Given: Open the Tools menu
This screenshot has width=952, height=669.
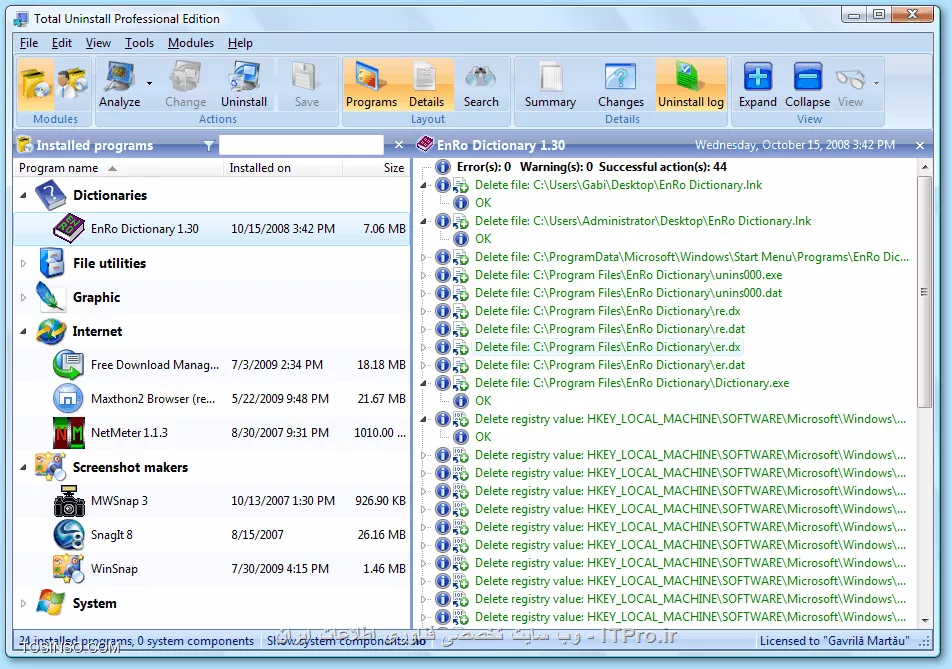Looking at the screenshot, I should (139, 43).
